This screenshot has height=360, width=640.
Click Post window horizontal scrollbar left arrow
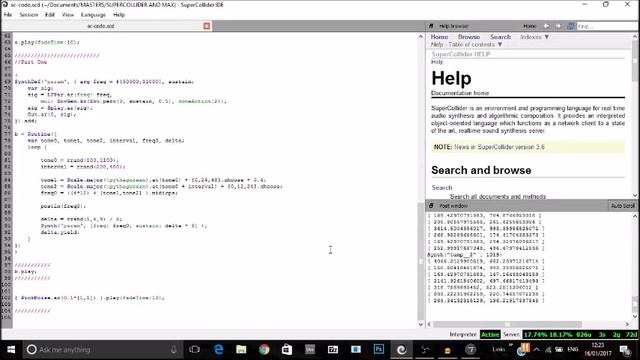pyautogui.click(x=429, y=324)
